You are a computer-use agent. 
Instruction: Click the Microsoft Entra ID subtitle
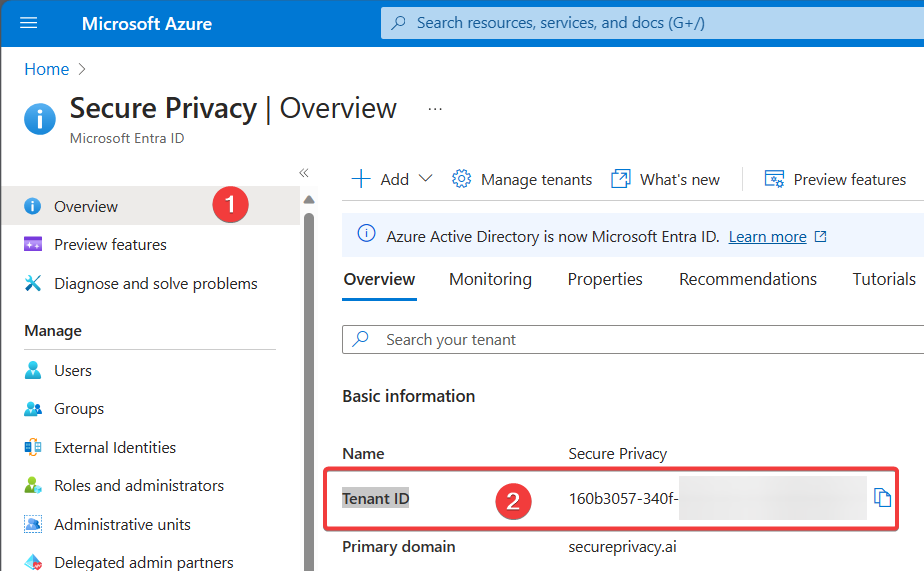(x=127, y=138)
